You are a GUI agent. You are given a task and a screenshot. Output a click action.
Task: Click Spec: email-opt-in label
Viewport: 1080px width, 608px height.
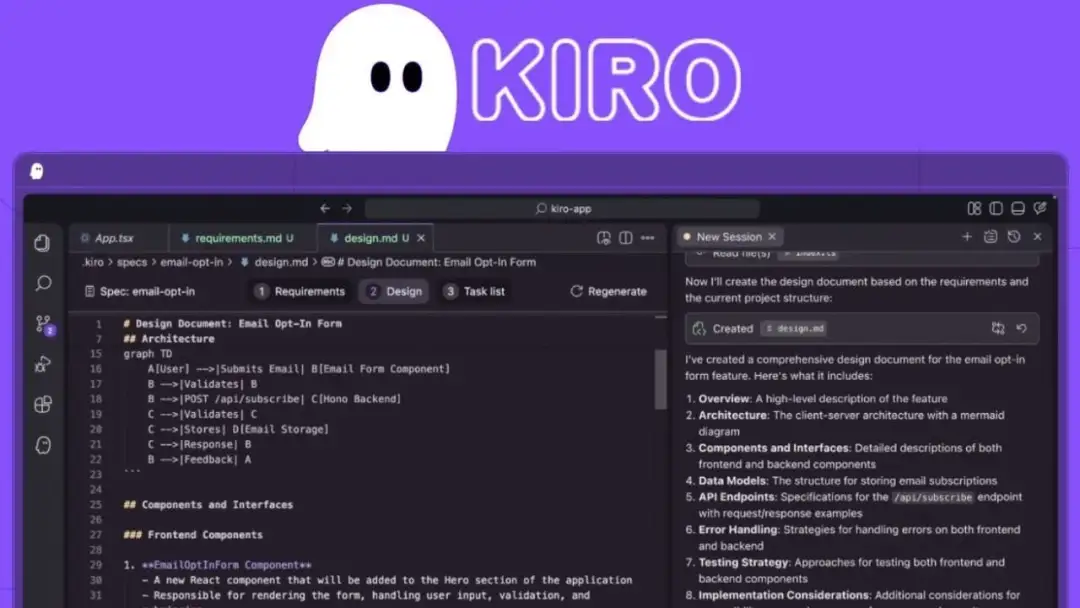[140, 291]
